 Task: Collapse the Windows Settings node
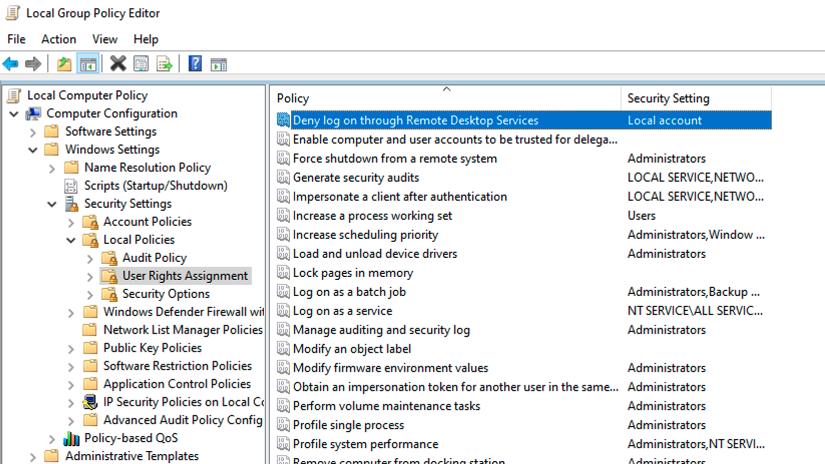(x=33, y=150)
